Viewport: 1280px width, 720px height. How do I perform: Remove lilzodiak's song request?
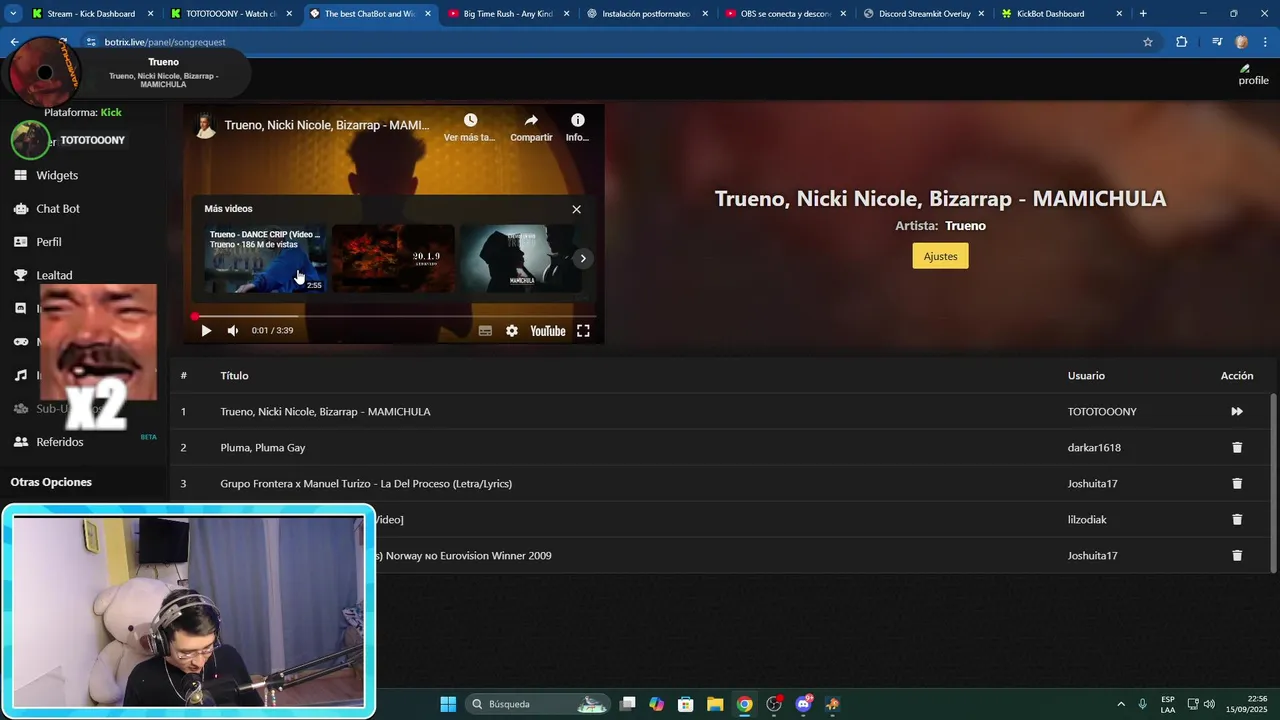(x=1237, y=519)
